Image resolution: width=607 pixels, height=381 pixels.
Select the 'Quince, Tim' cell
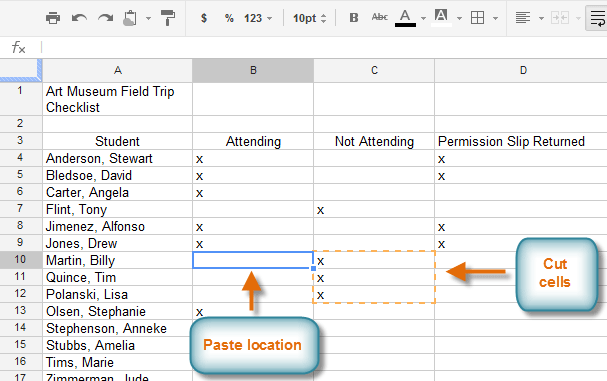click(117, 277)
